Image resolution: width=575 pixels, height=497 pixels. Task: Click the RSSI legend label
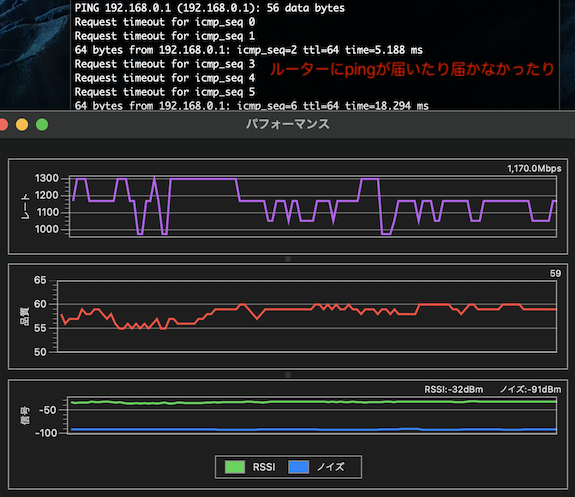pos(264,467)
